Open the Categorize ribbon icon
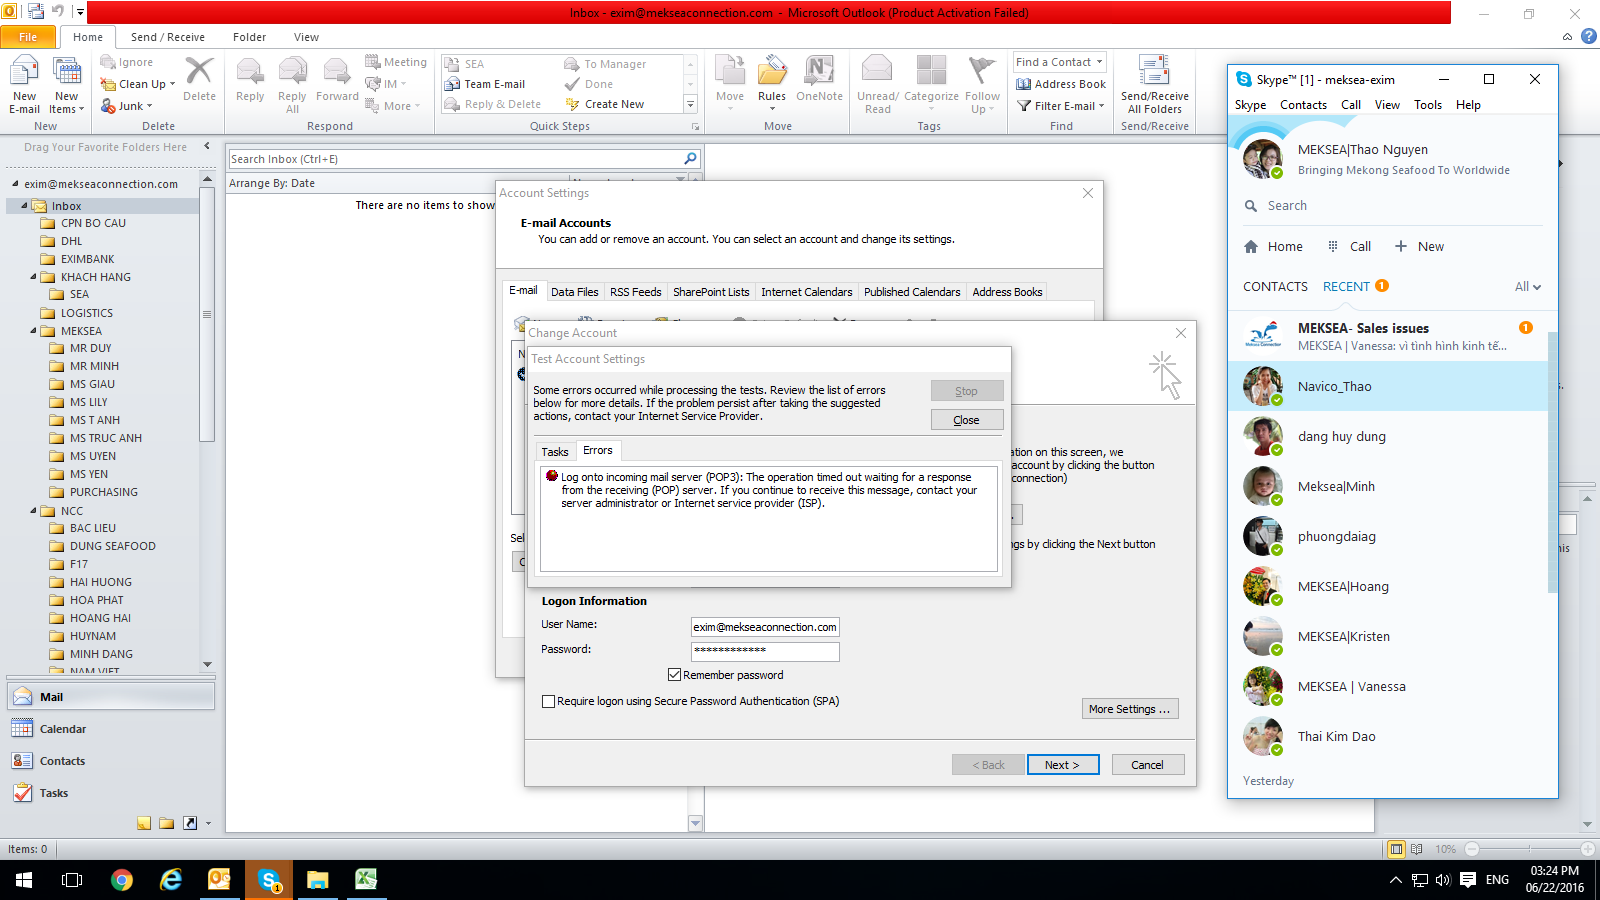The height and width of the screenshot is (900, 1600). click(931, 83)
